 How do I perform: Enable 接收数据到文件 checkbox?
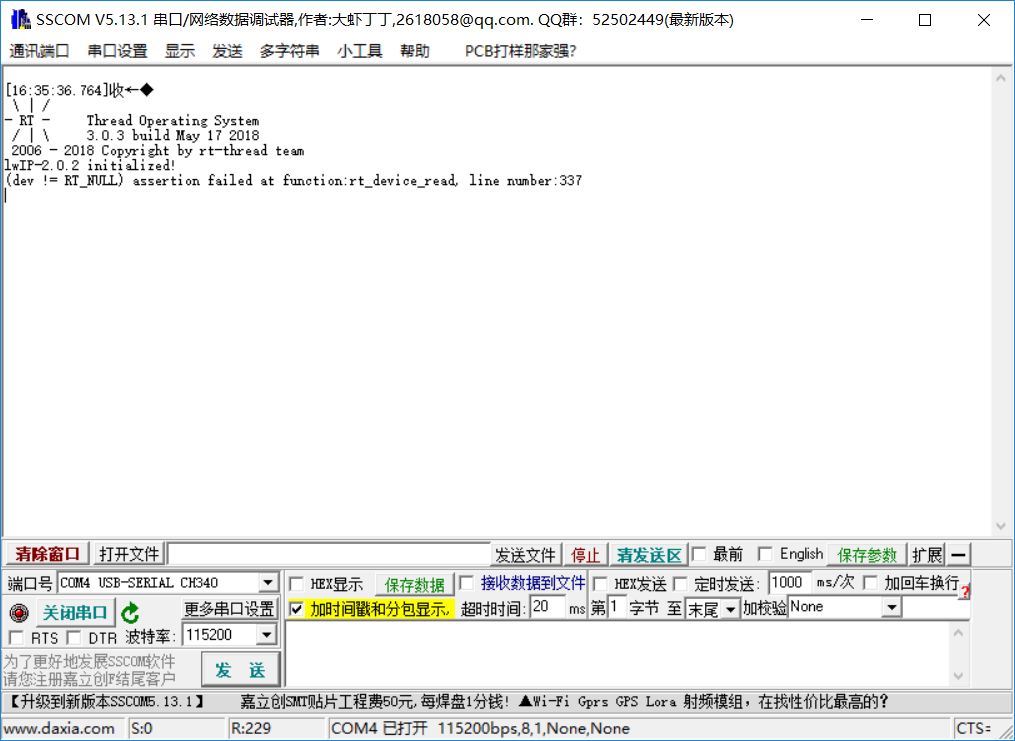pos(467,584)
